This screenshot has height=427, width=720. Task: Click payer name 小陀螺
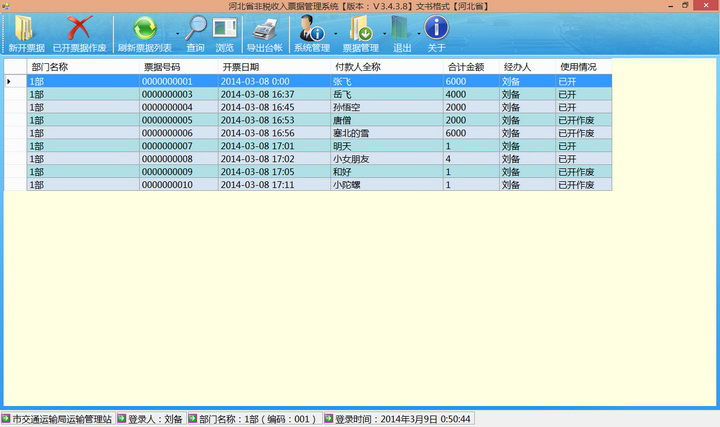[x=347, y=185]
